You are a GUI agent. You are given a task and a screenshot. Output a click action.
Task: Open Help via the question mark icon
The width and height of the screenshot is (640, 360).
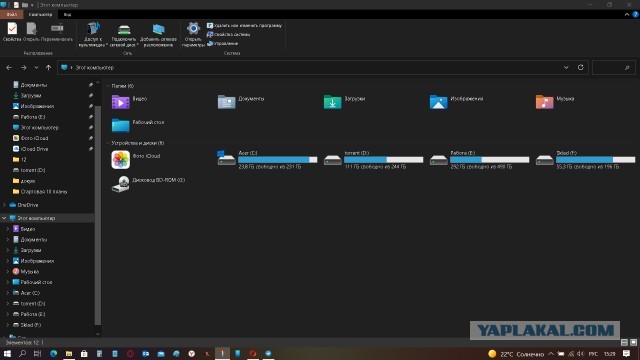[636, 14]
